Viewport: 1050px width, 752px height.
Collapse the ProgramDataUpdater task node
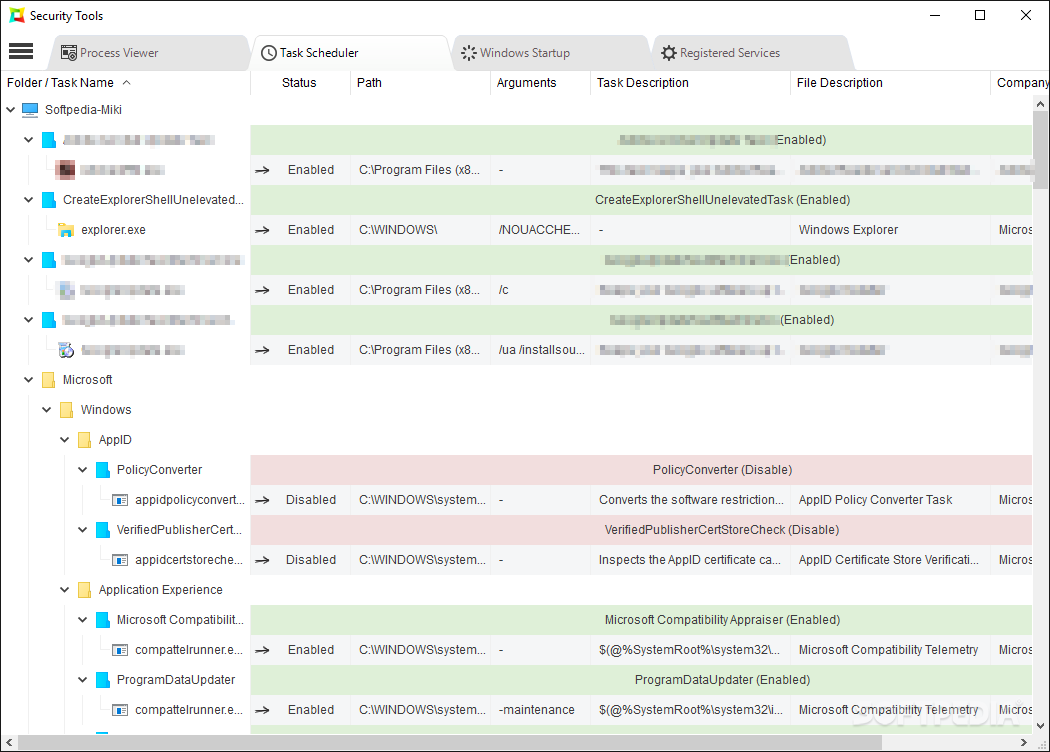click(82, 680)
